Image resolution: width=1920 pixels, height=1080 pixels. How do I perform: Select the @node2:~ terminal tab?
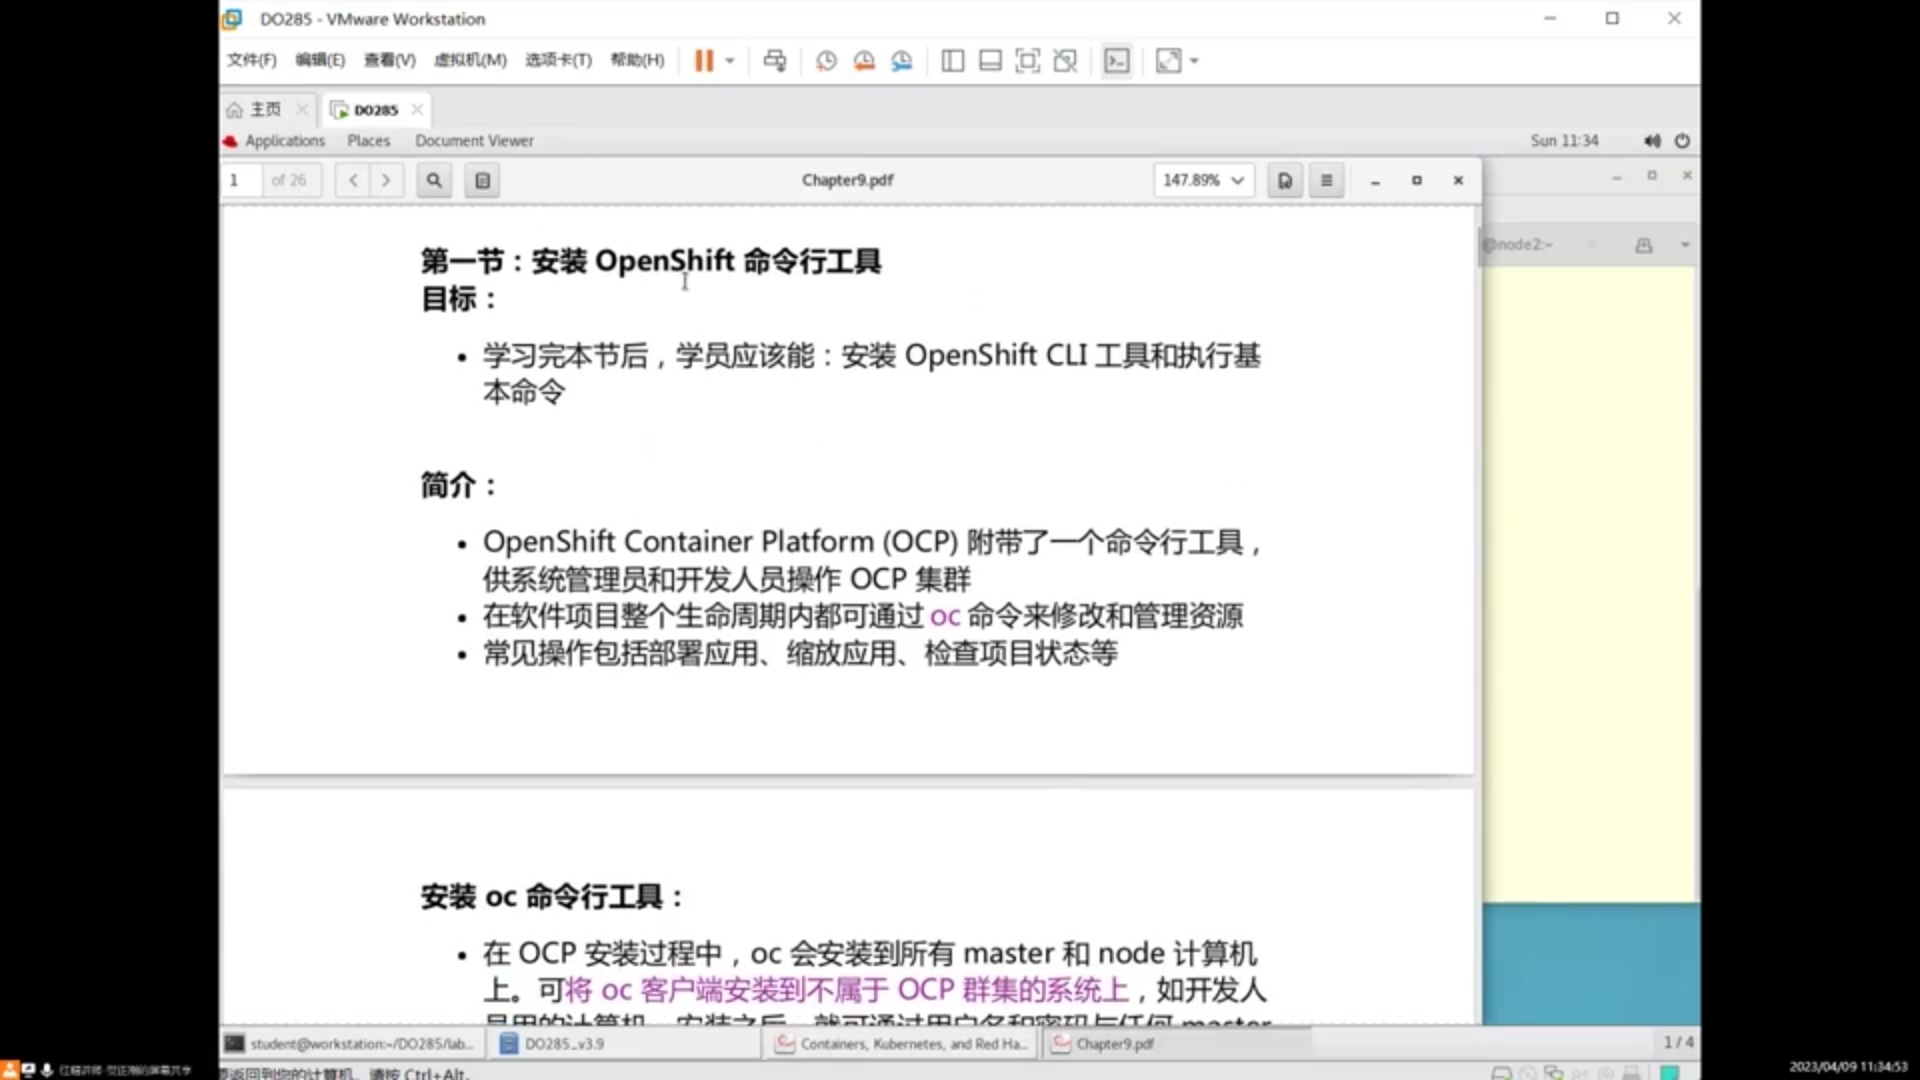(x=1518, y=244)
